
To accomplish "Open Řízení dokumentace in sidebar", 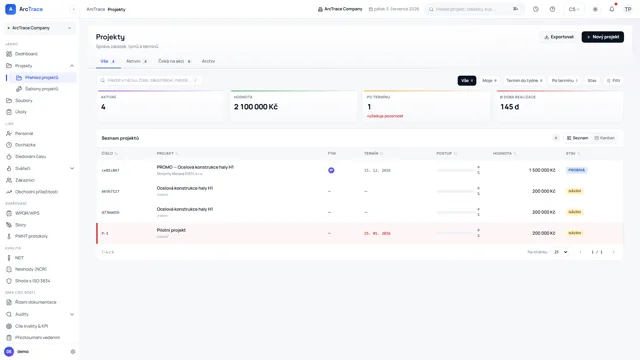I will [36, 302].
